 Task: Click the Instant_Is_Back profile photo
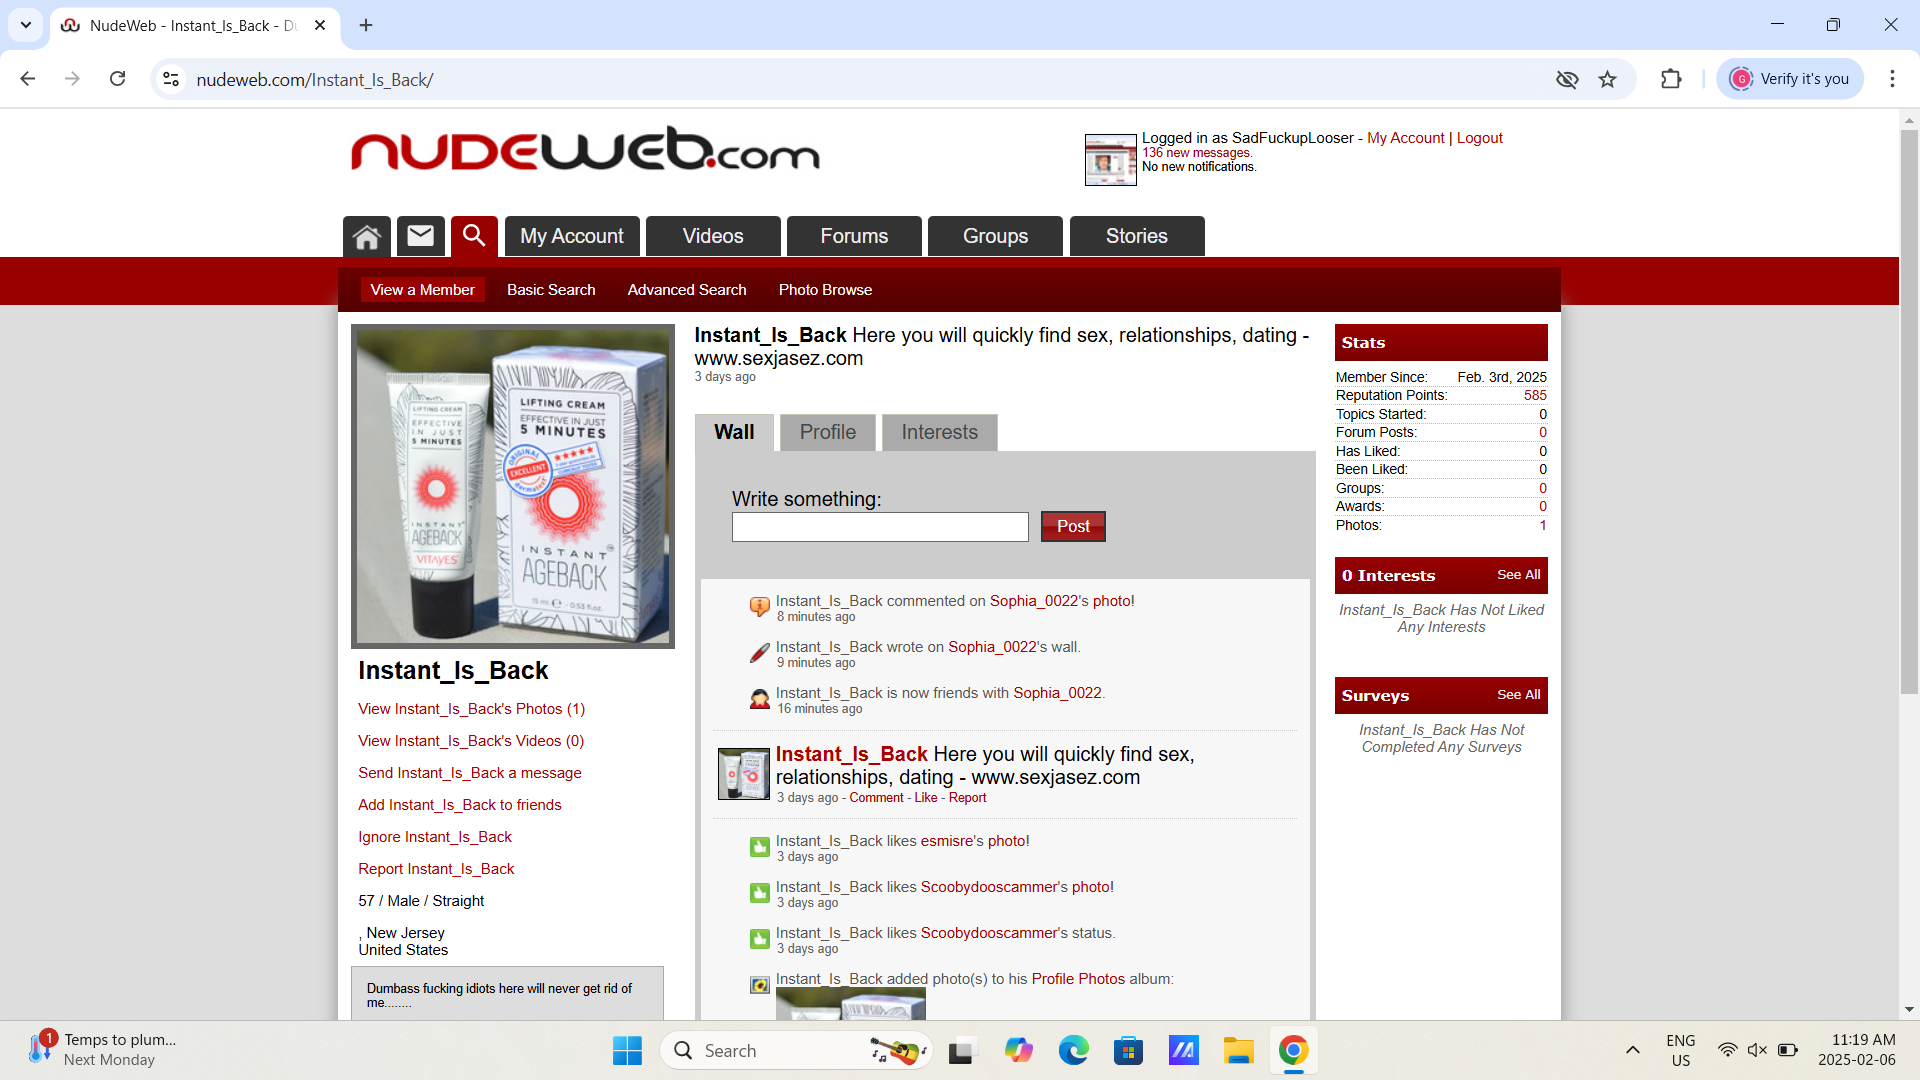(512, 486)
